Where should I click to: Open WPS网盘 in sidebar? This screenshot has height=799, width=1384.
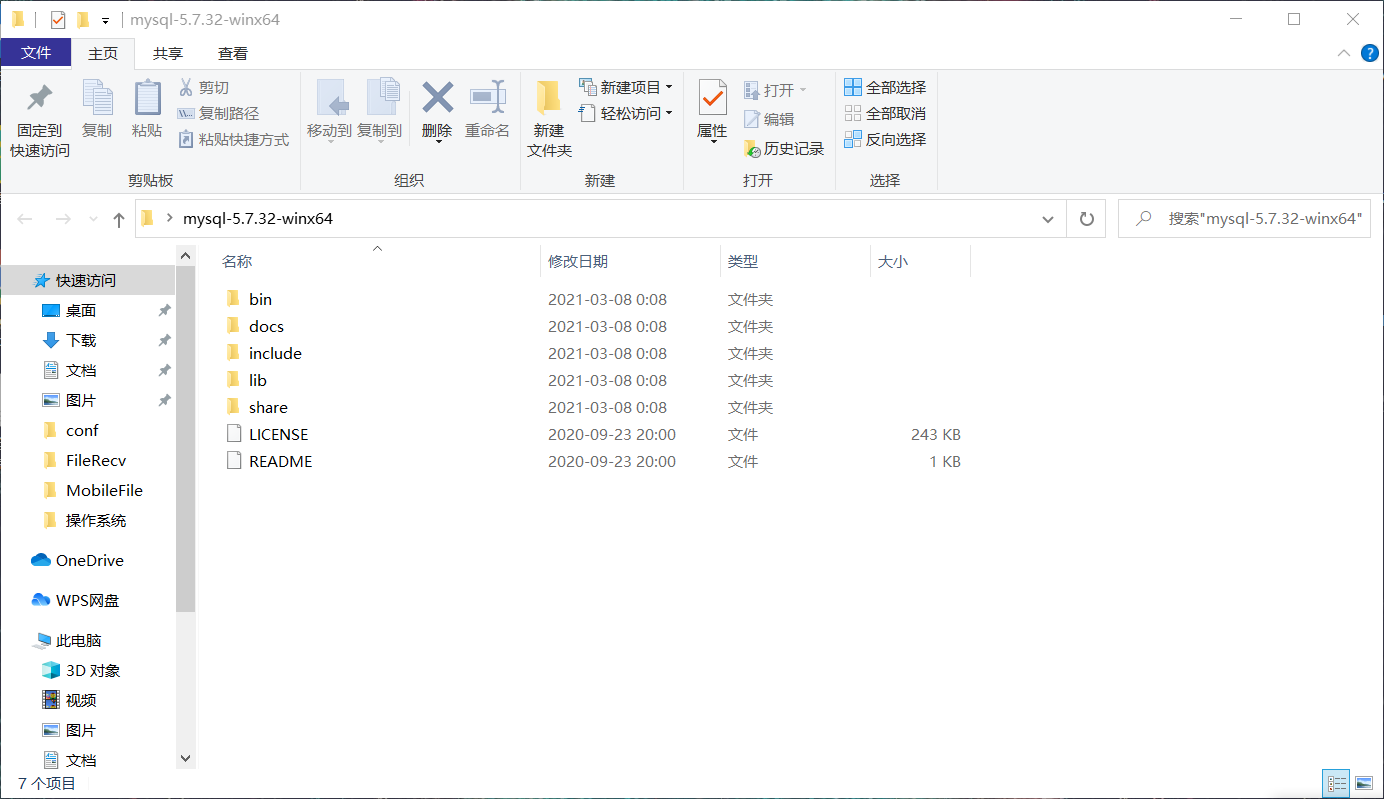87,600
